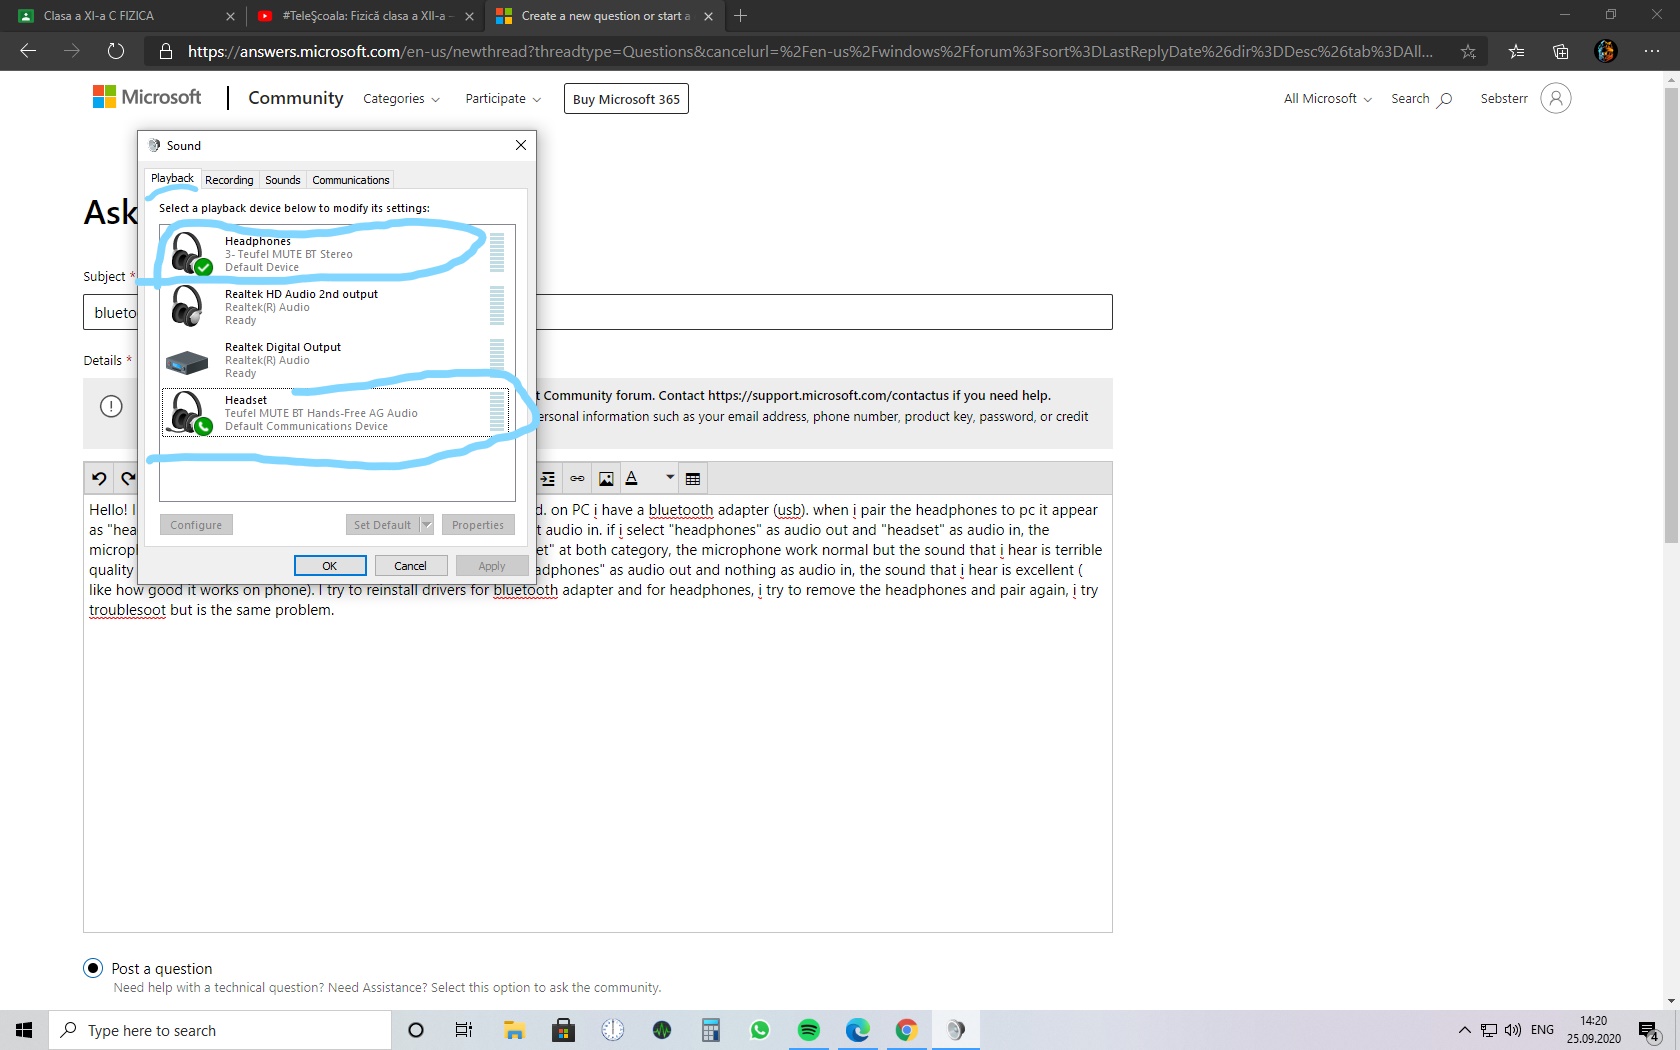Click ENG language indicator in tray
The width and height of the screenshot is (1680, 1050).
pos(1543,1030)
